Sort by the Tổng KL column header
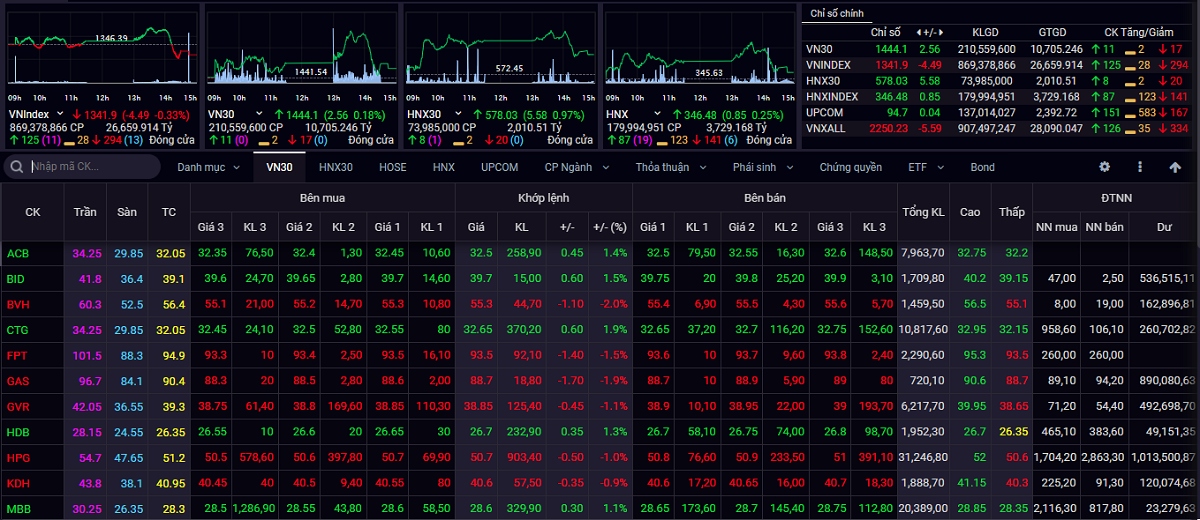1200x520 pixels. pyautogui.click(x=922, y=212)
